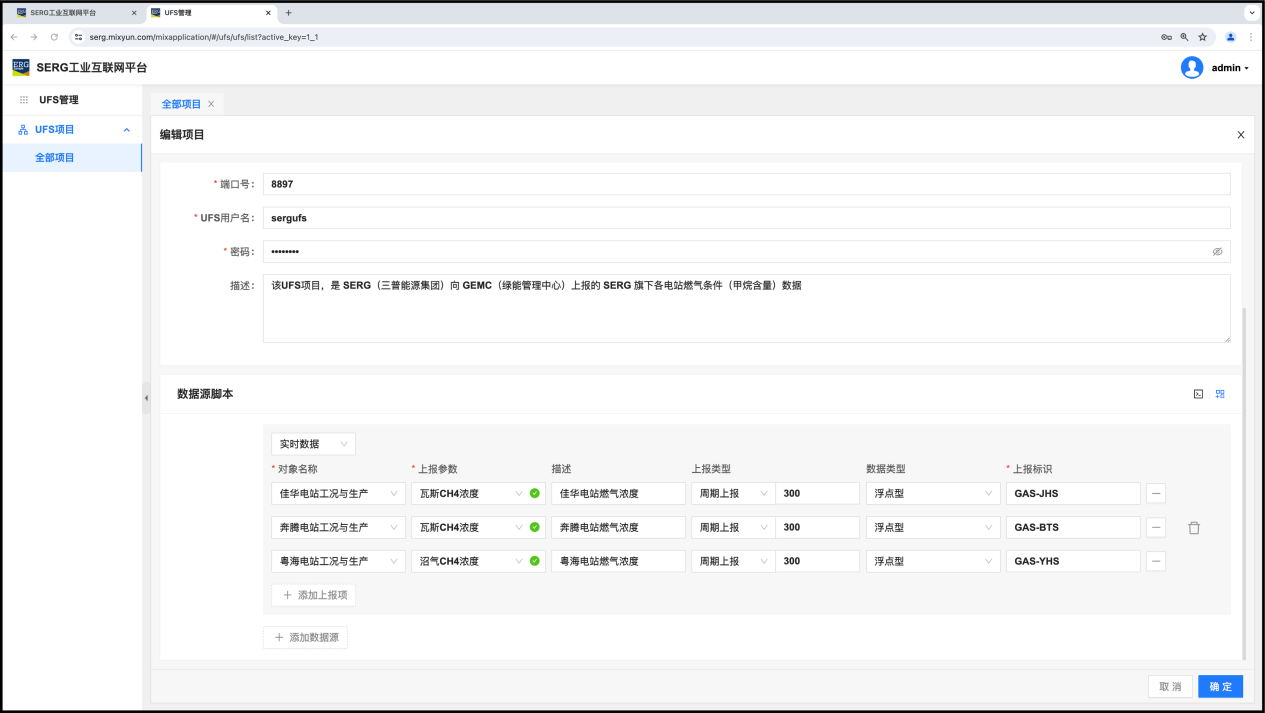Toggle password visibility eye icon

[1217, 252]
